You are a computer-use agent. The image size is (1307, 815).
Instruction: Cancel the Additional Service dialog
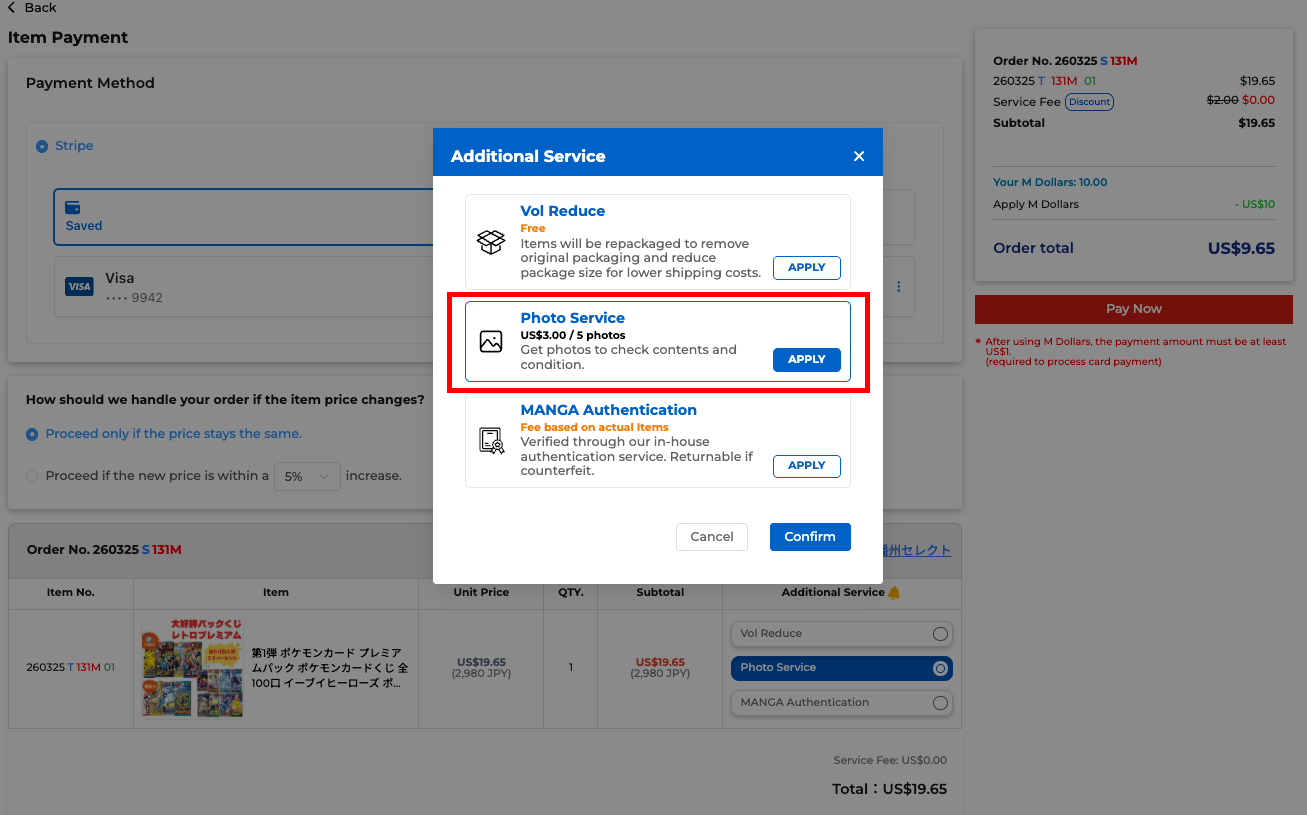pos(712,537)
